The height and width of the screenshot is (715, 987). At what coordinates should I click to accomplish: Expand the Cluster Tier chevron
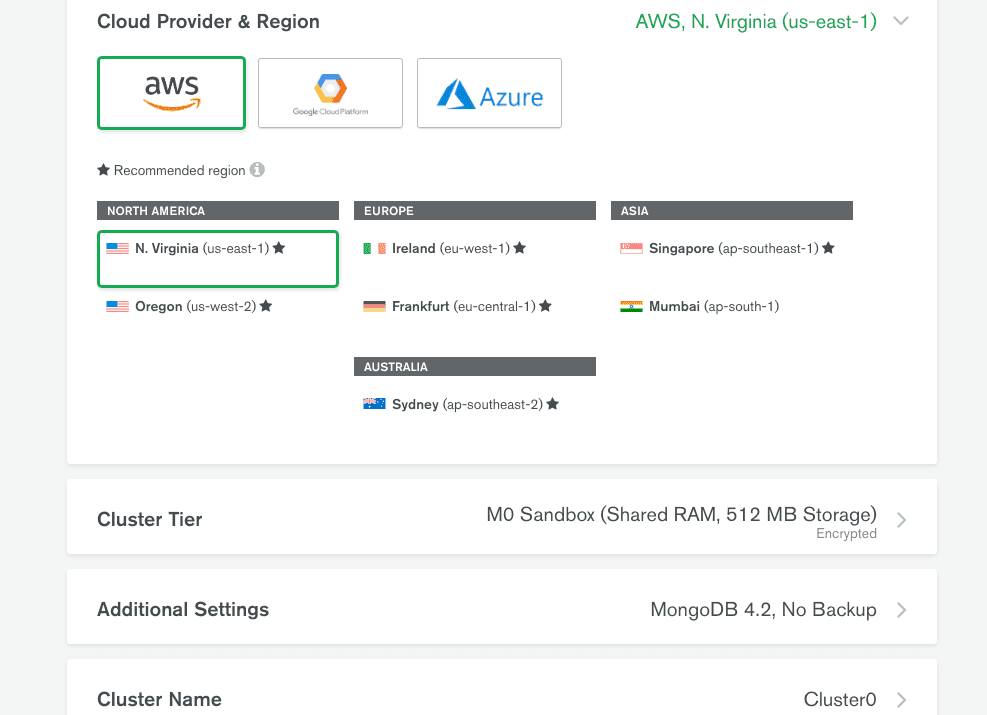901,520
